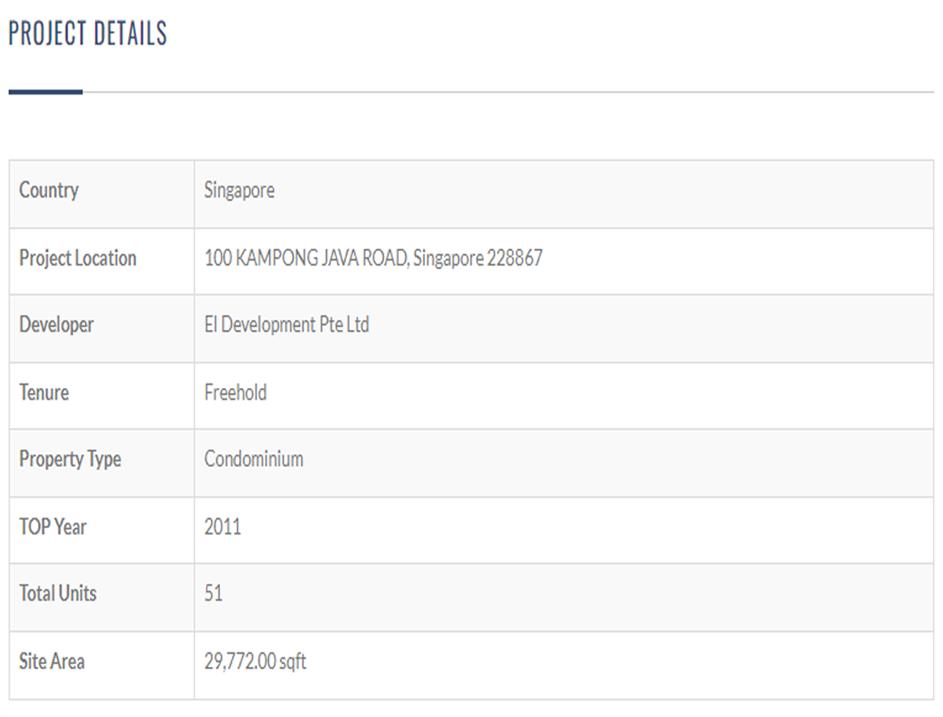Click postal code 228867 in address
The width and height of the screenshot is (943, 717).
coord(515,258)
